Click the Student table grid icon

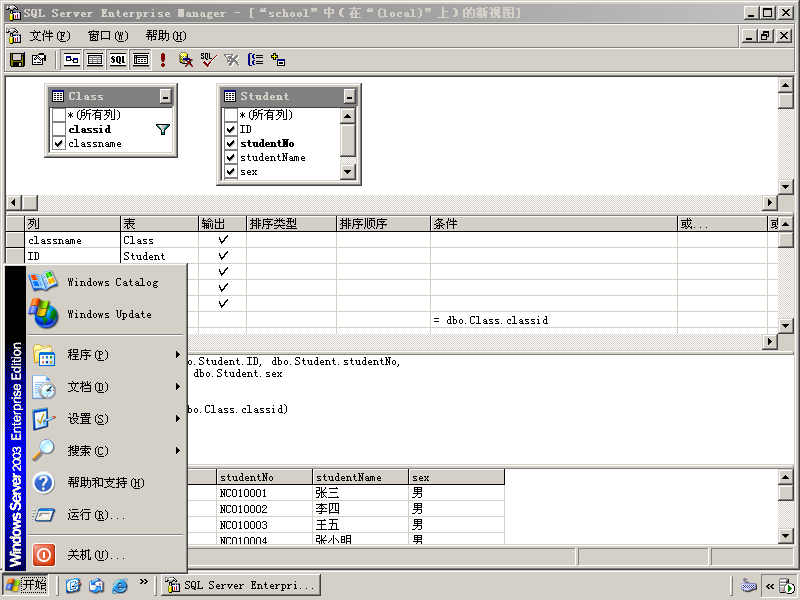click(230, 96)
